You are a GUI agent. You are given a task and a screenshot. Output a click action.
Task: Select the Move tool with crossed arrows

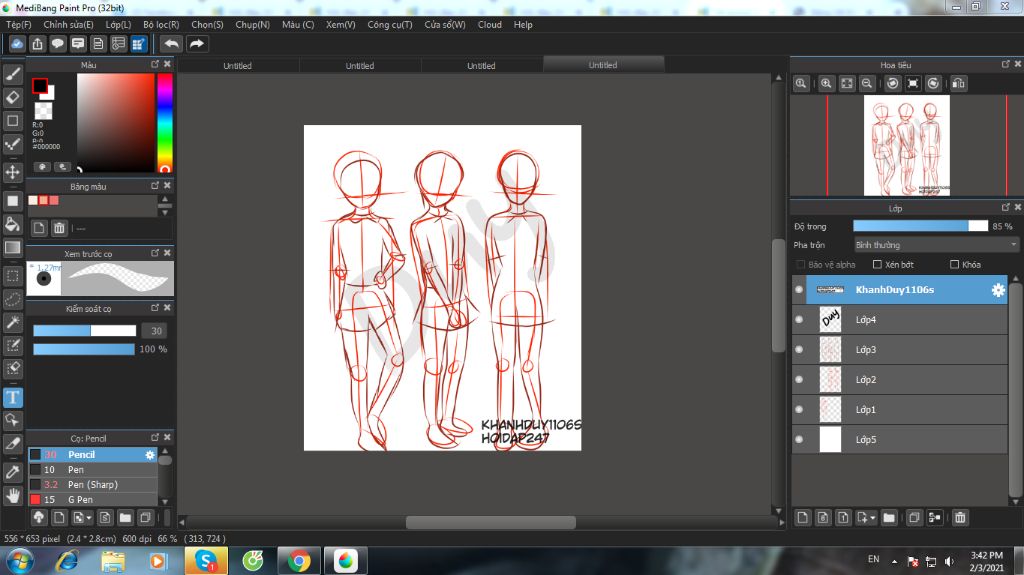click(x=12, y=172)
